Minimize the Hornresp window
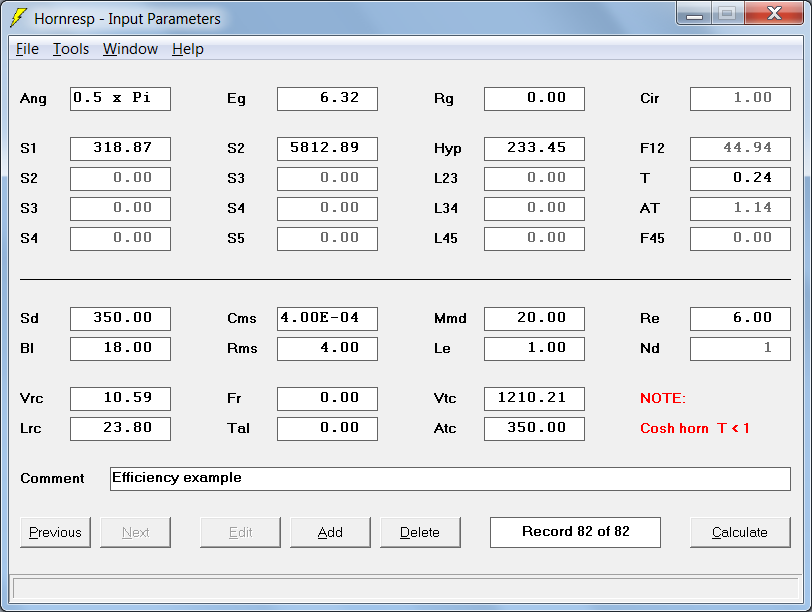The width and height of the screenshot is (812, 612). click(694, 14)
